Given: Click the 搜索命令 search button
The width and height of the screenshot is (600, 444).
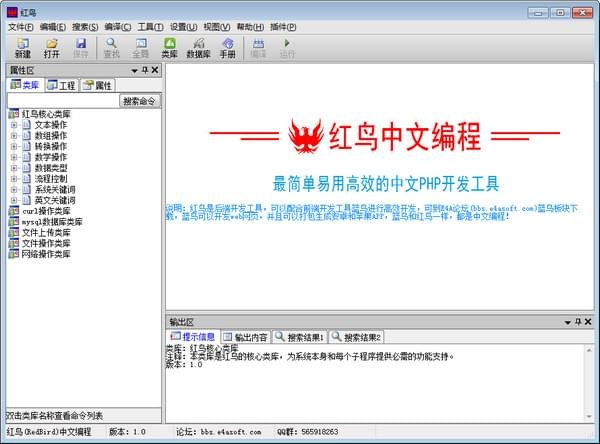Looking at the screenshot, I should point(140,101).
